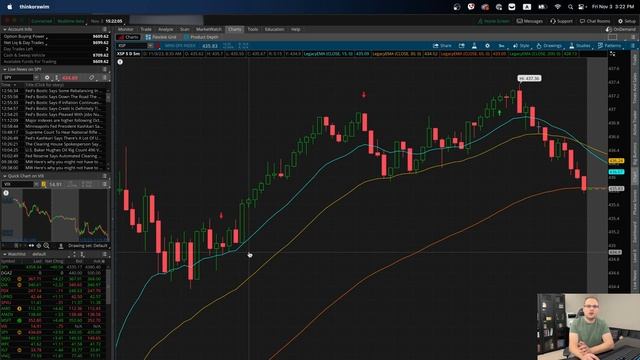The image size is (640, 360).
Task: Open the Edit Studies flask icon
Action: (x=474, y=46)
